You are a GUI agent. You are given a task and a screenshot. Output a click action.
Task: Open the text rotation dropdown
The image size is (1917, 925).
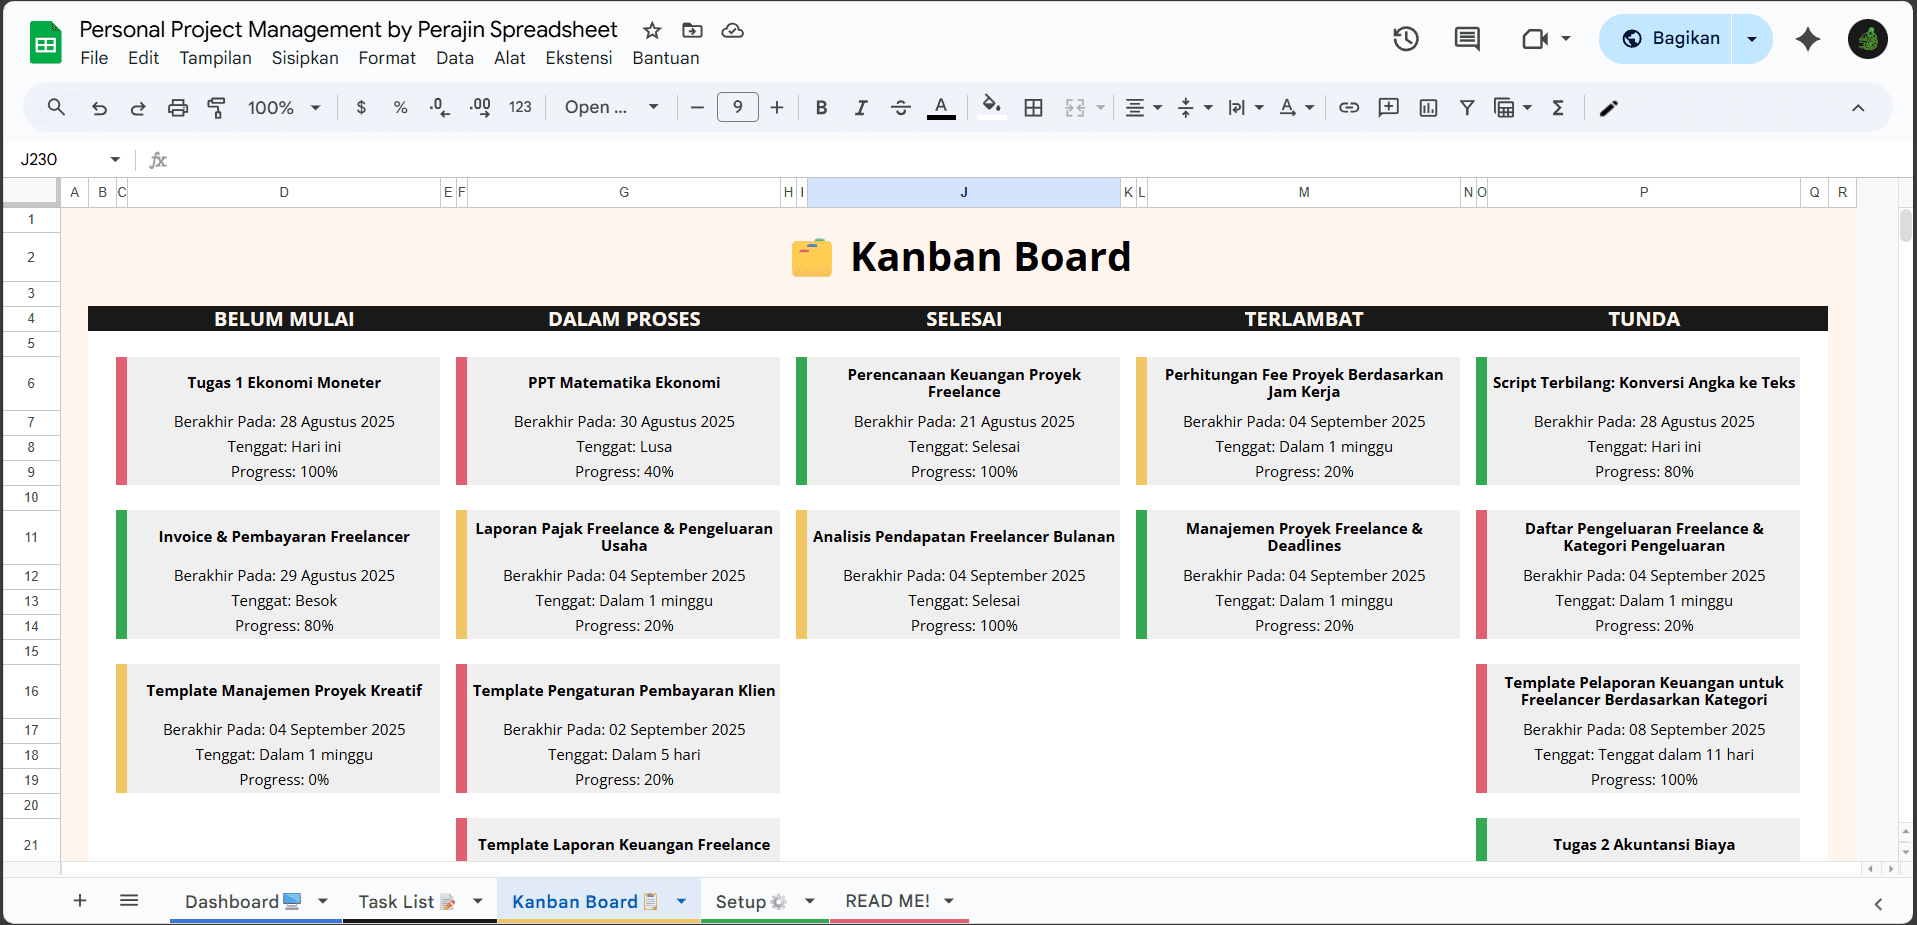(1297, 108)
